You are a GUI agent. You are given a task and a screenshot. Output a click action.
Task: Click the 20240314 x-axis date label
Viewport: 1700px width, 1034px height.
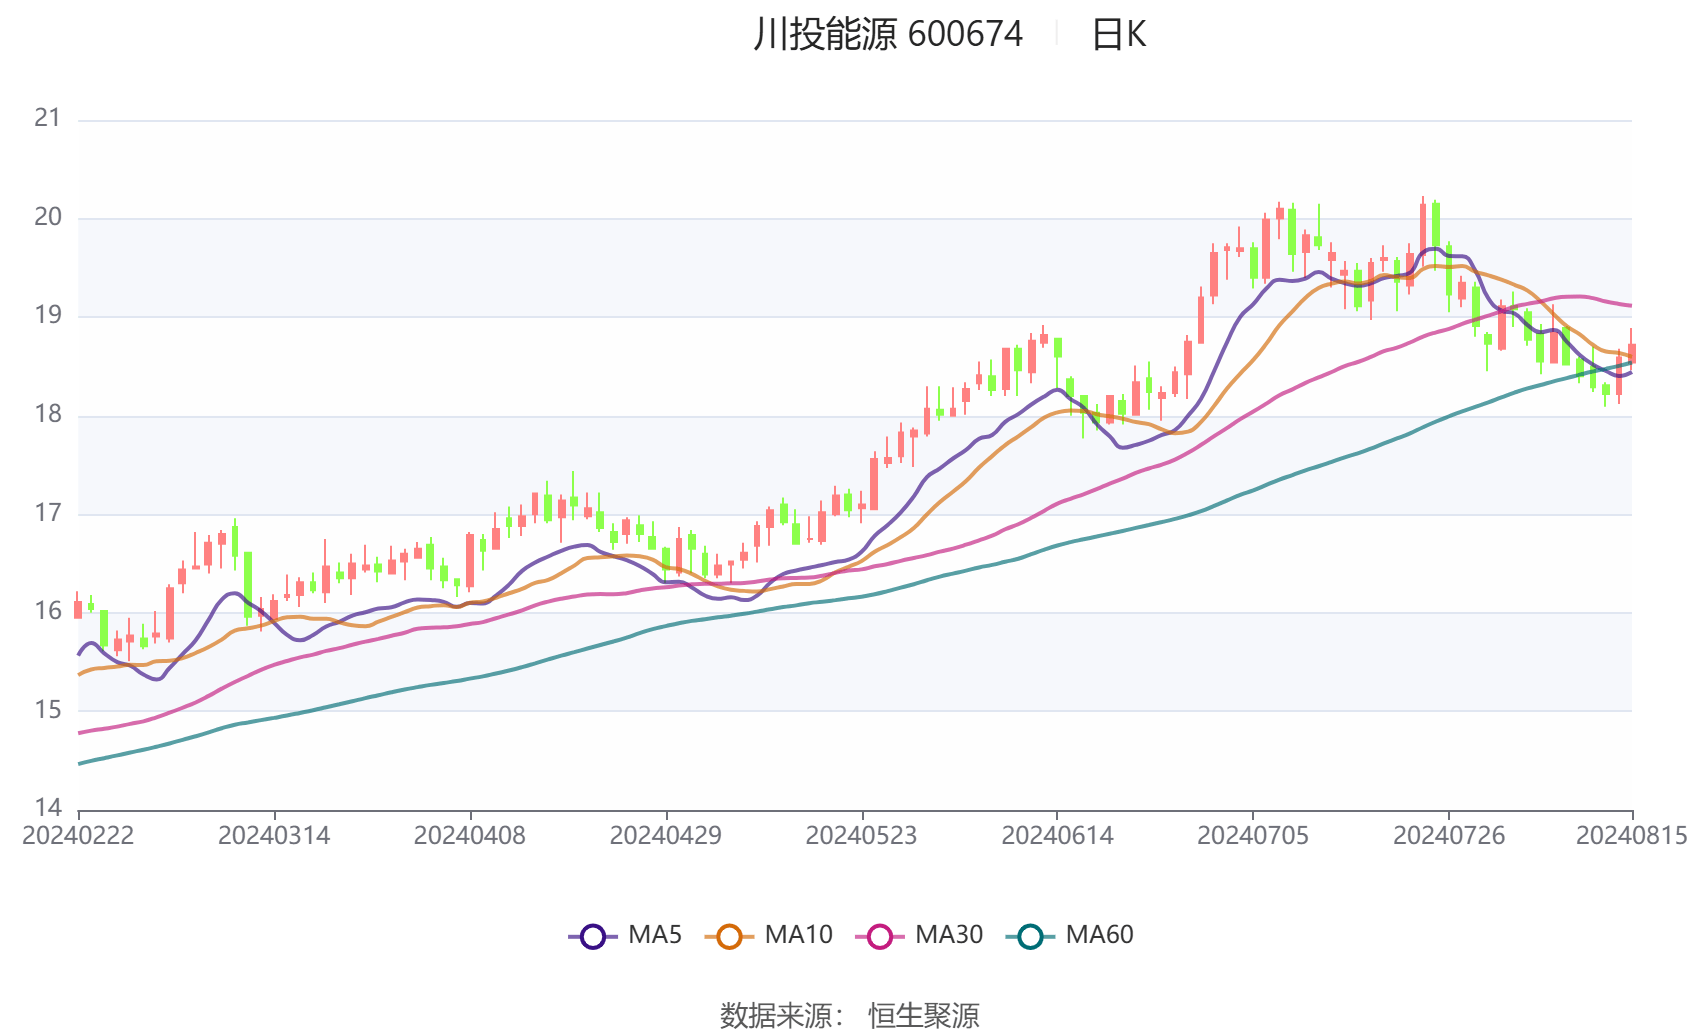(x=274, y=836)
